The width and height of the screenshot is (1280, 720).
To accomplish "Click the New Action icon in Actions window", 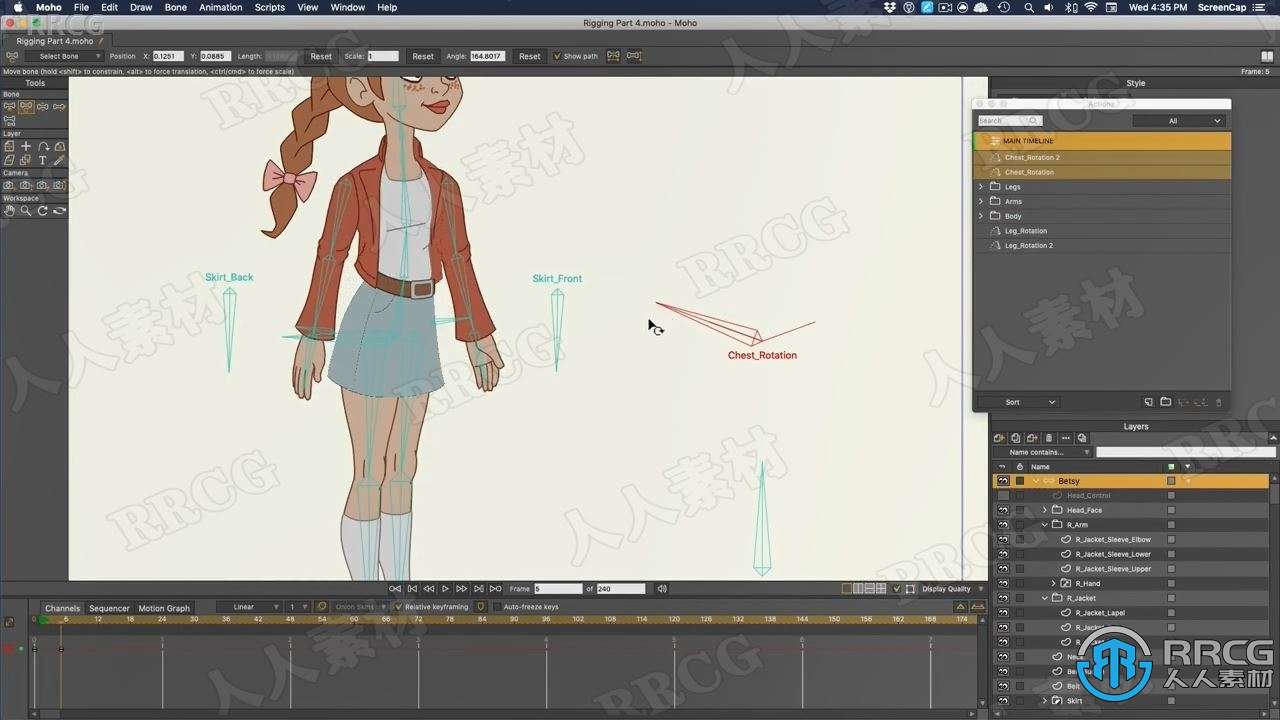I will (1149, 402).
